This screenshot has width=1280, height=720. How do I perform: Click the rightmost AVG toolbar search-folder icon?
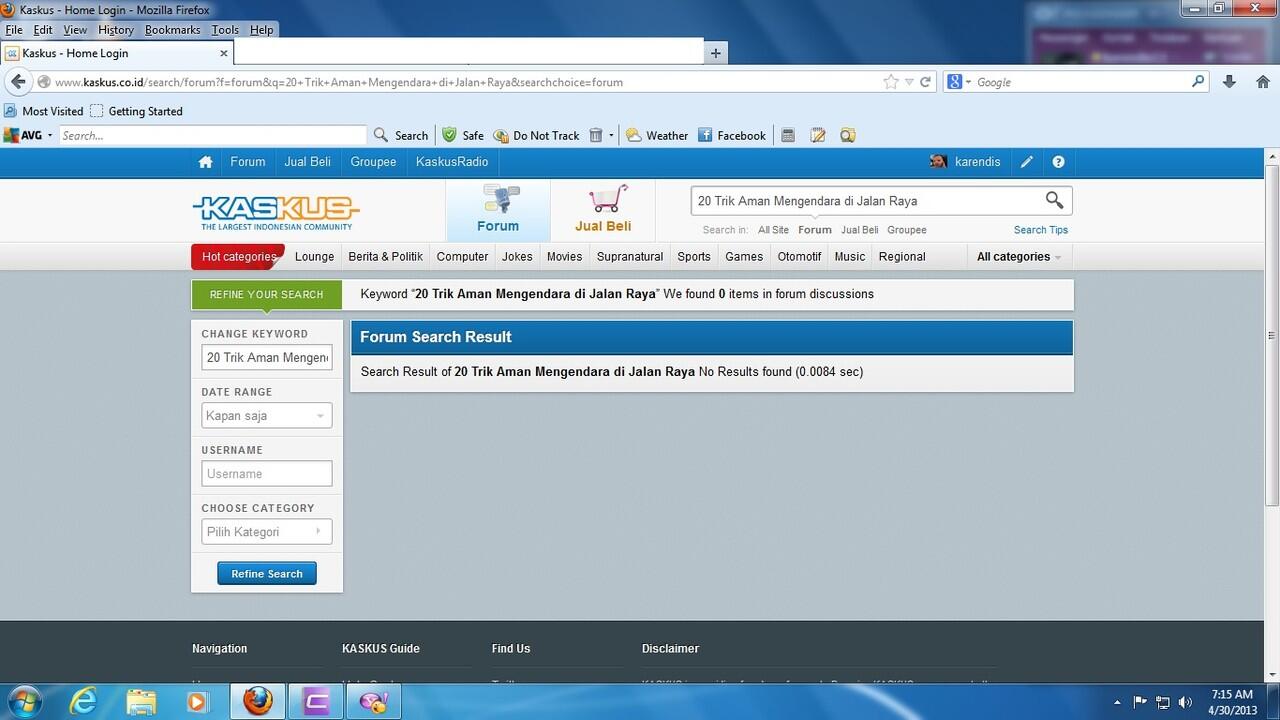pos(848,135)
